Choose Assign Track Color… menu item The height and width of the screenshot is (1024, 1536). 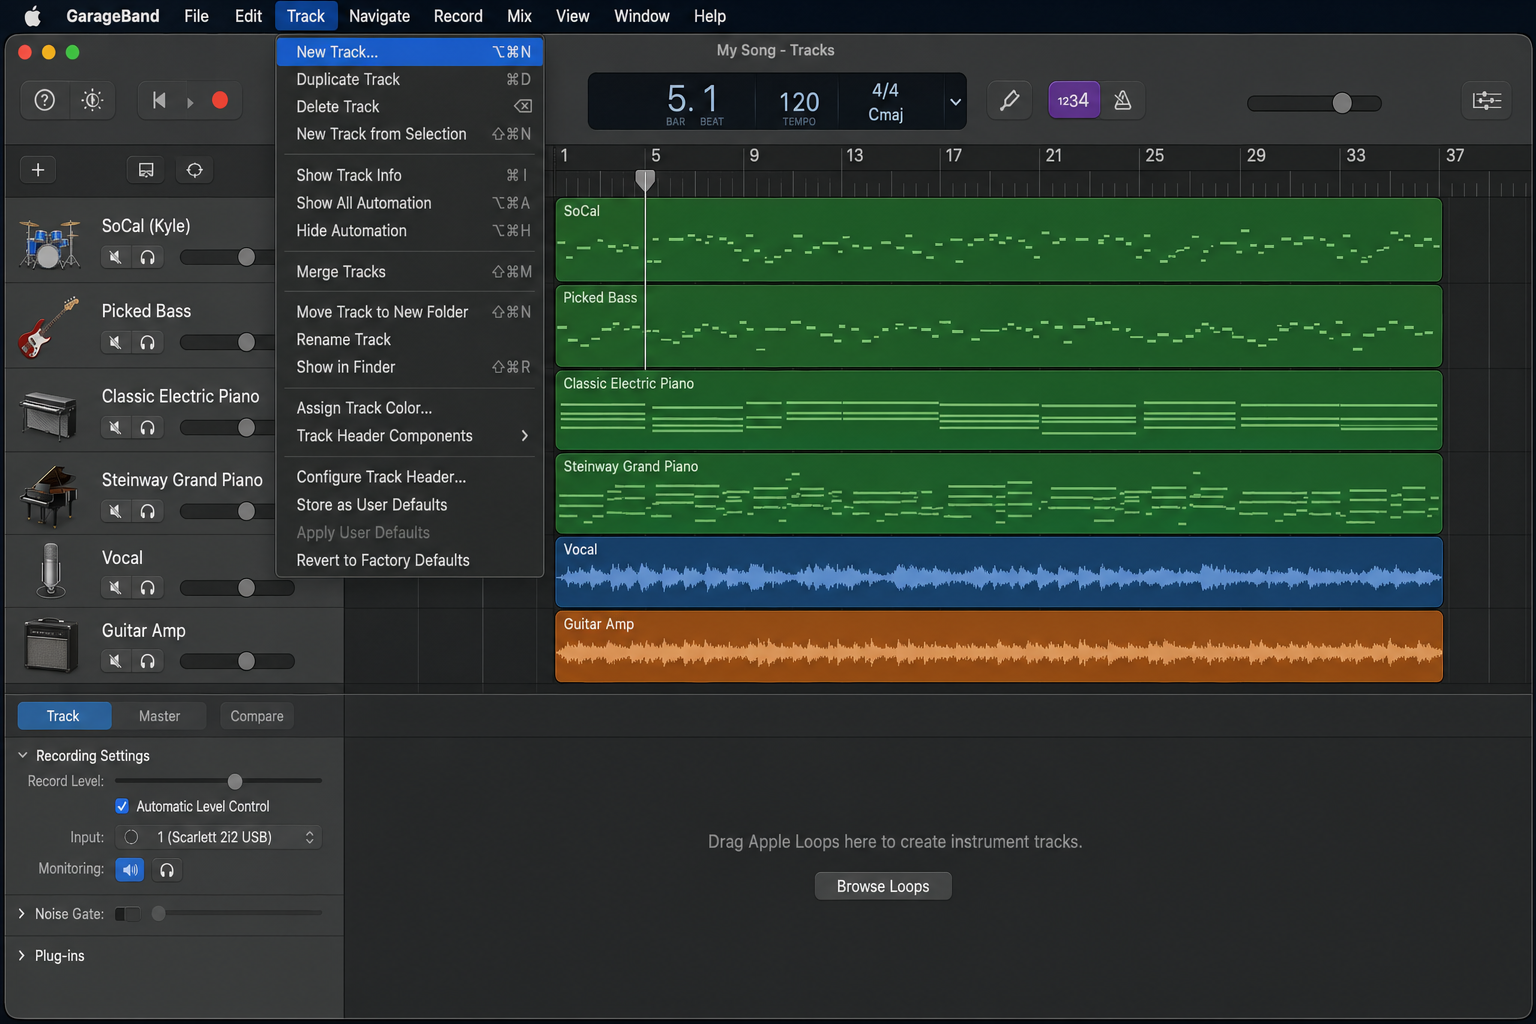pyautogui.click(x=411, y=408)
